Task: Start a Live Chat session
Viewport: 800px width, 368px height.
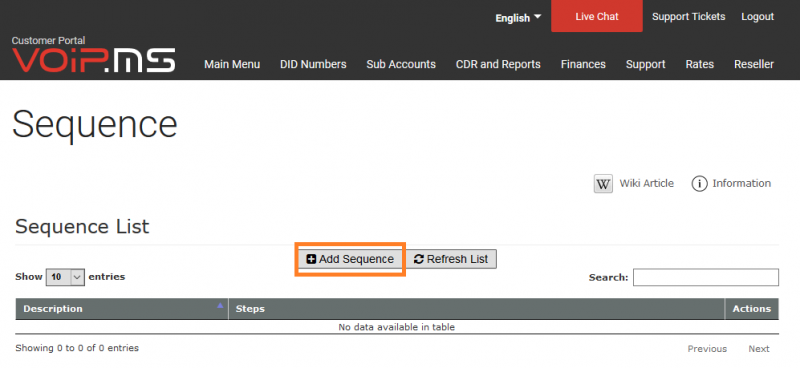Action: click(597, 16)
